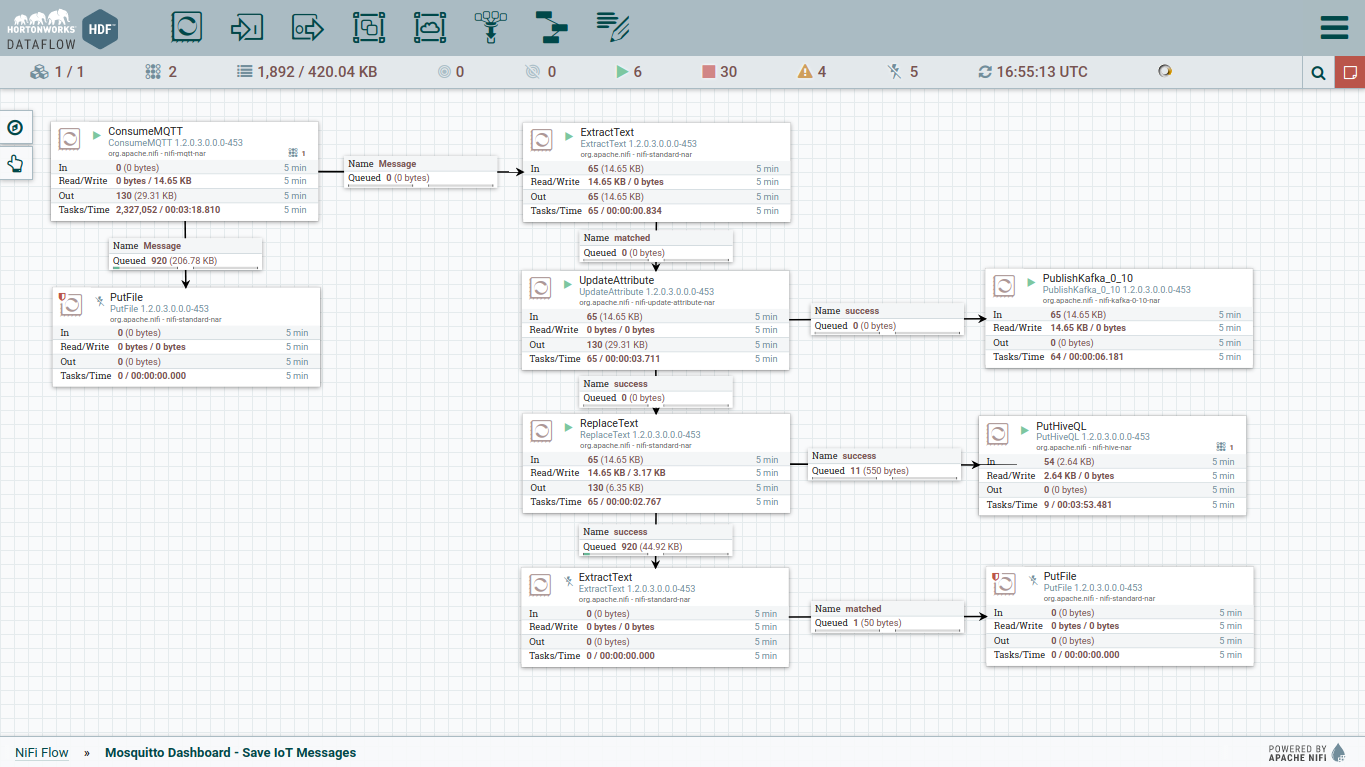This screenshot has width=1365, height=767.
Task: Select the Process Group toolbar icon
Action: click(x=369, y=27)
